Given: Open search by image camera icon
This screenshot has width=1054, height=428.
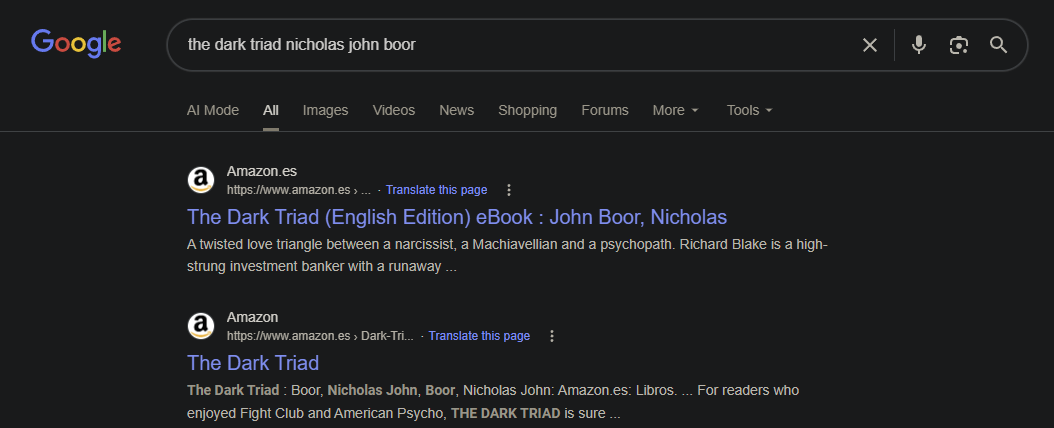Looking at the screenshot, I should click(959, 45).
